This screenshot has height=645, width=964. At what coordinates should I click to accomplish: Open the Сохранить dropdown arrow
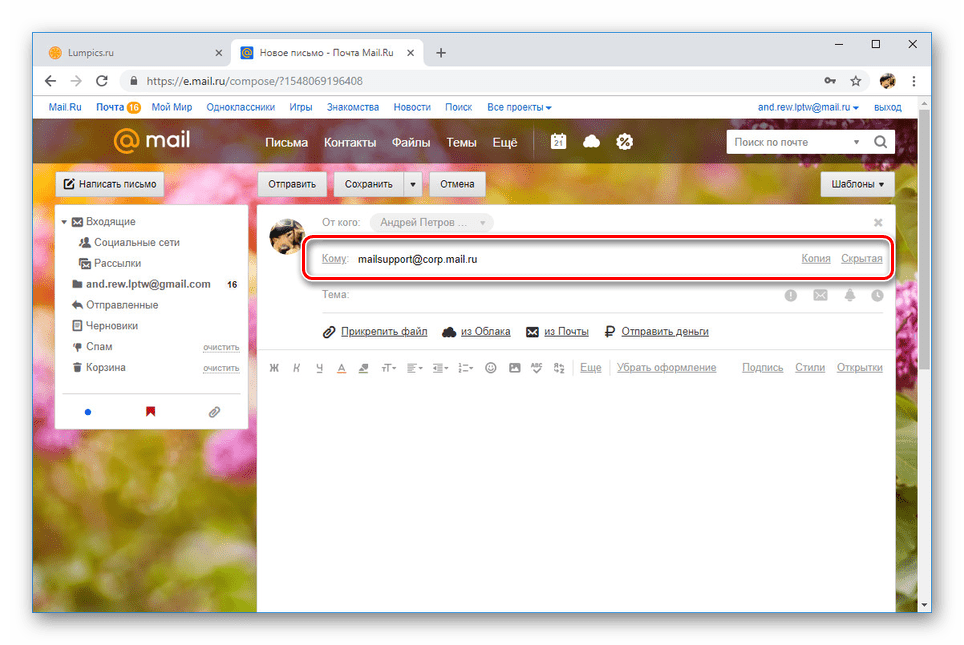(413, 184)
